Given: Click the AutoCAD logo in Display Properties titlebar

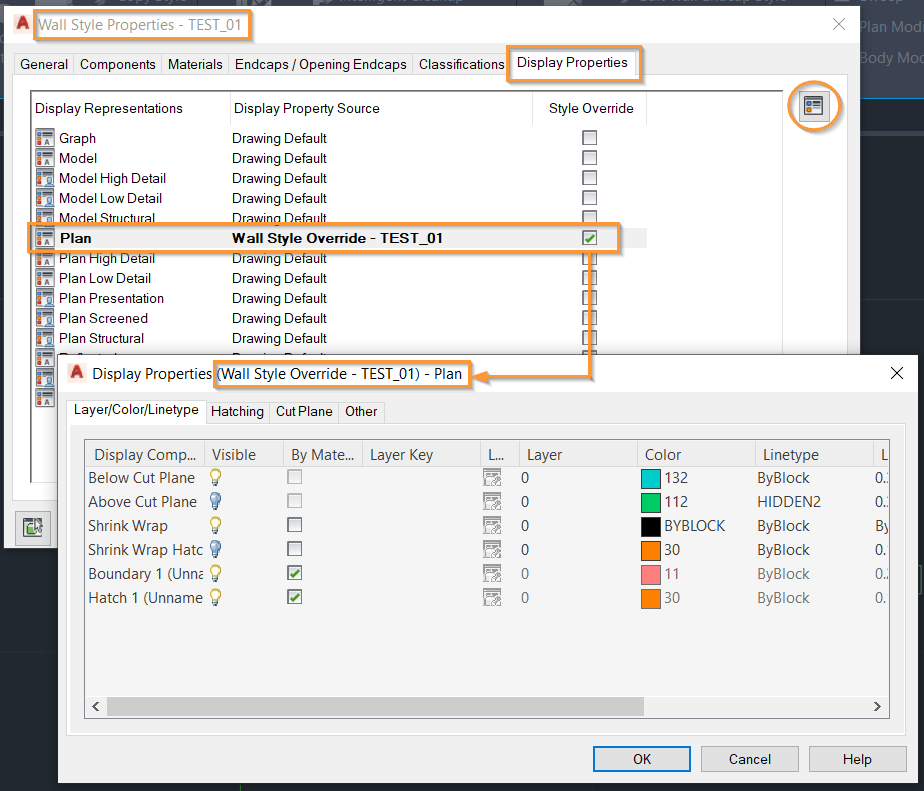Looking at the screenshot, I should coord(77,372).
